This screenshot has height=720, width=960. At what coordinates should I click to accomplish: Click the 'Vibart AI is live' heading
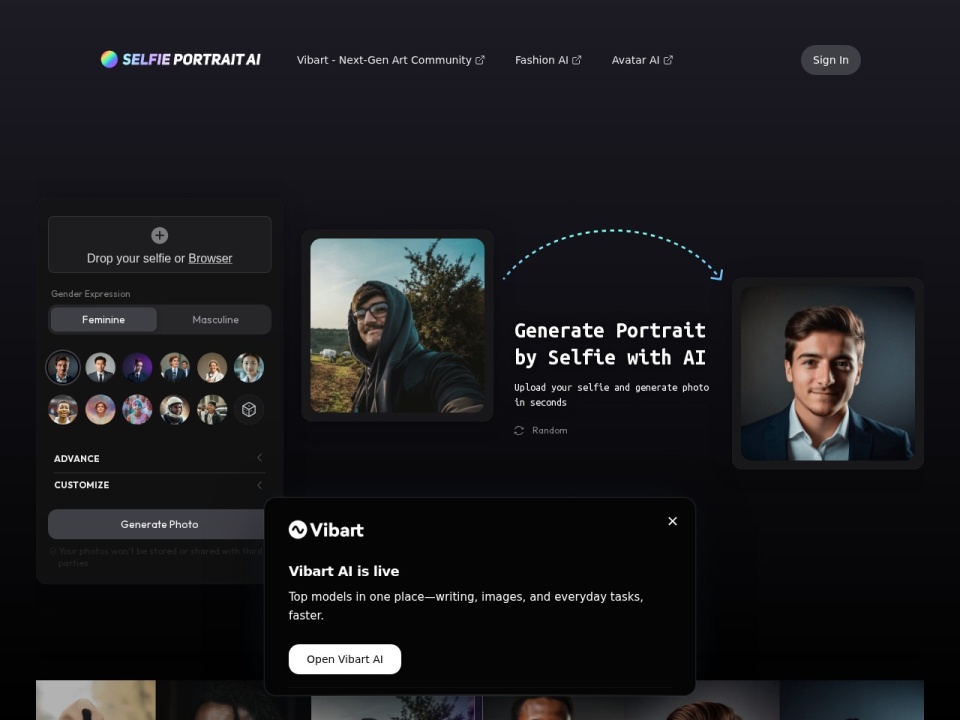click(x=344, y=571)
